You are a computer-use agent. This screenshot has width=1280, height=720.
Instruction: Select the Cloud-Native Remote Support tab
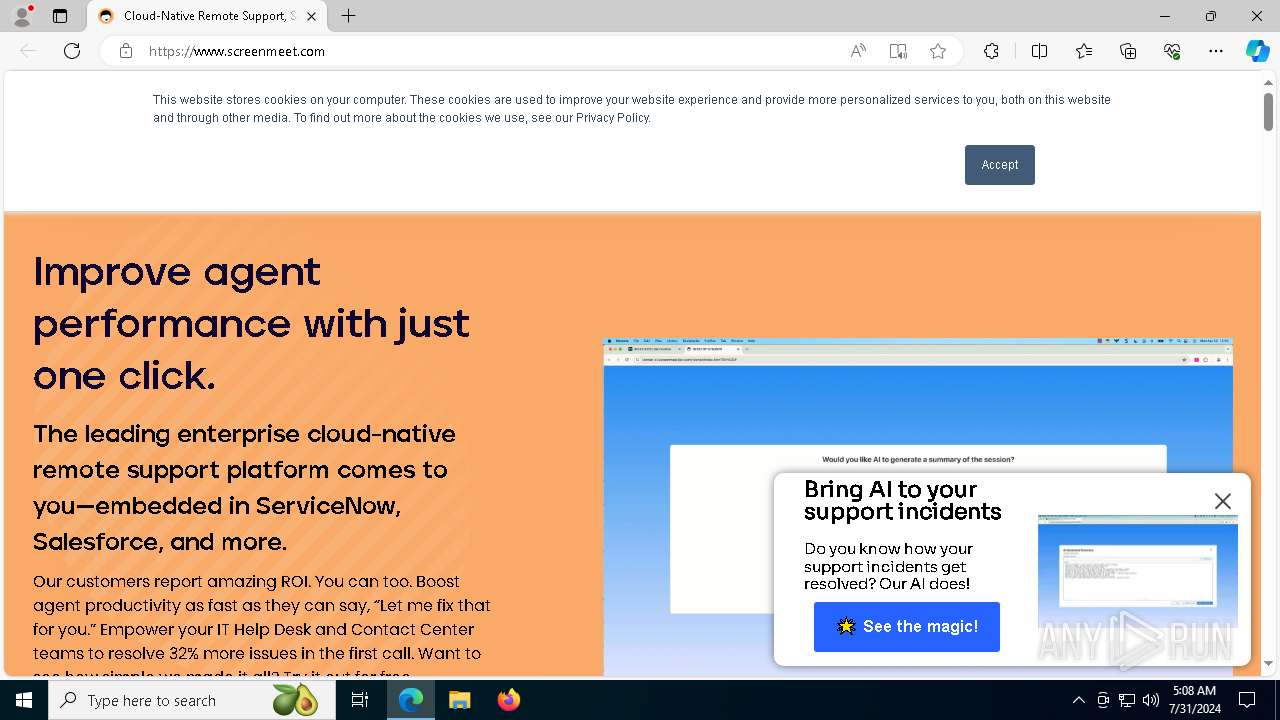tap(208, 16)
